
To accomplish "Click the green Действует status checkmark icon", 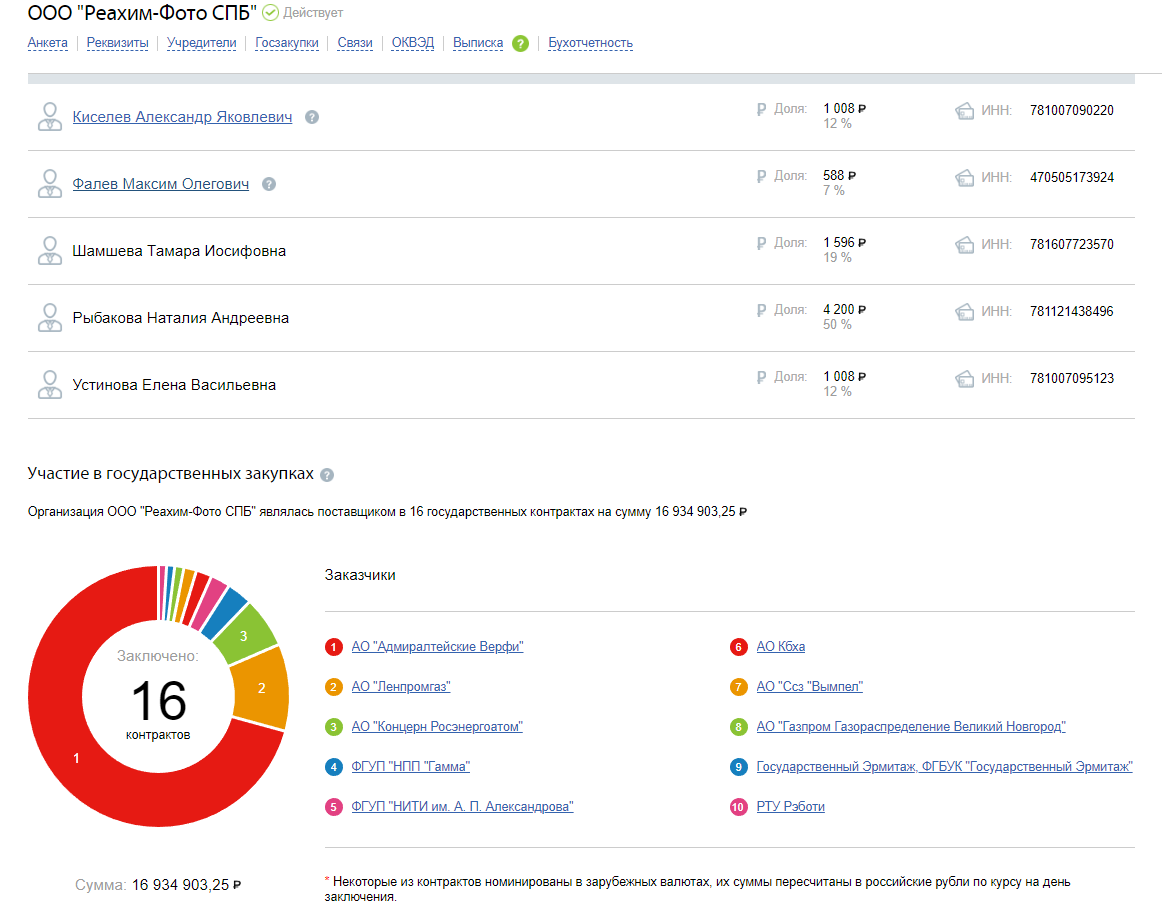I will coord(270,13).
